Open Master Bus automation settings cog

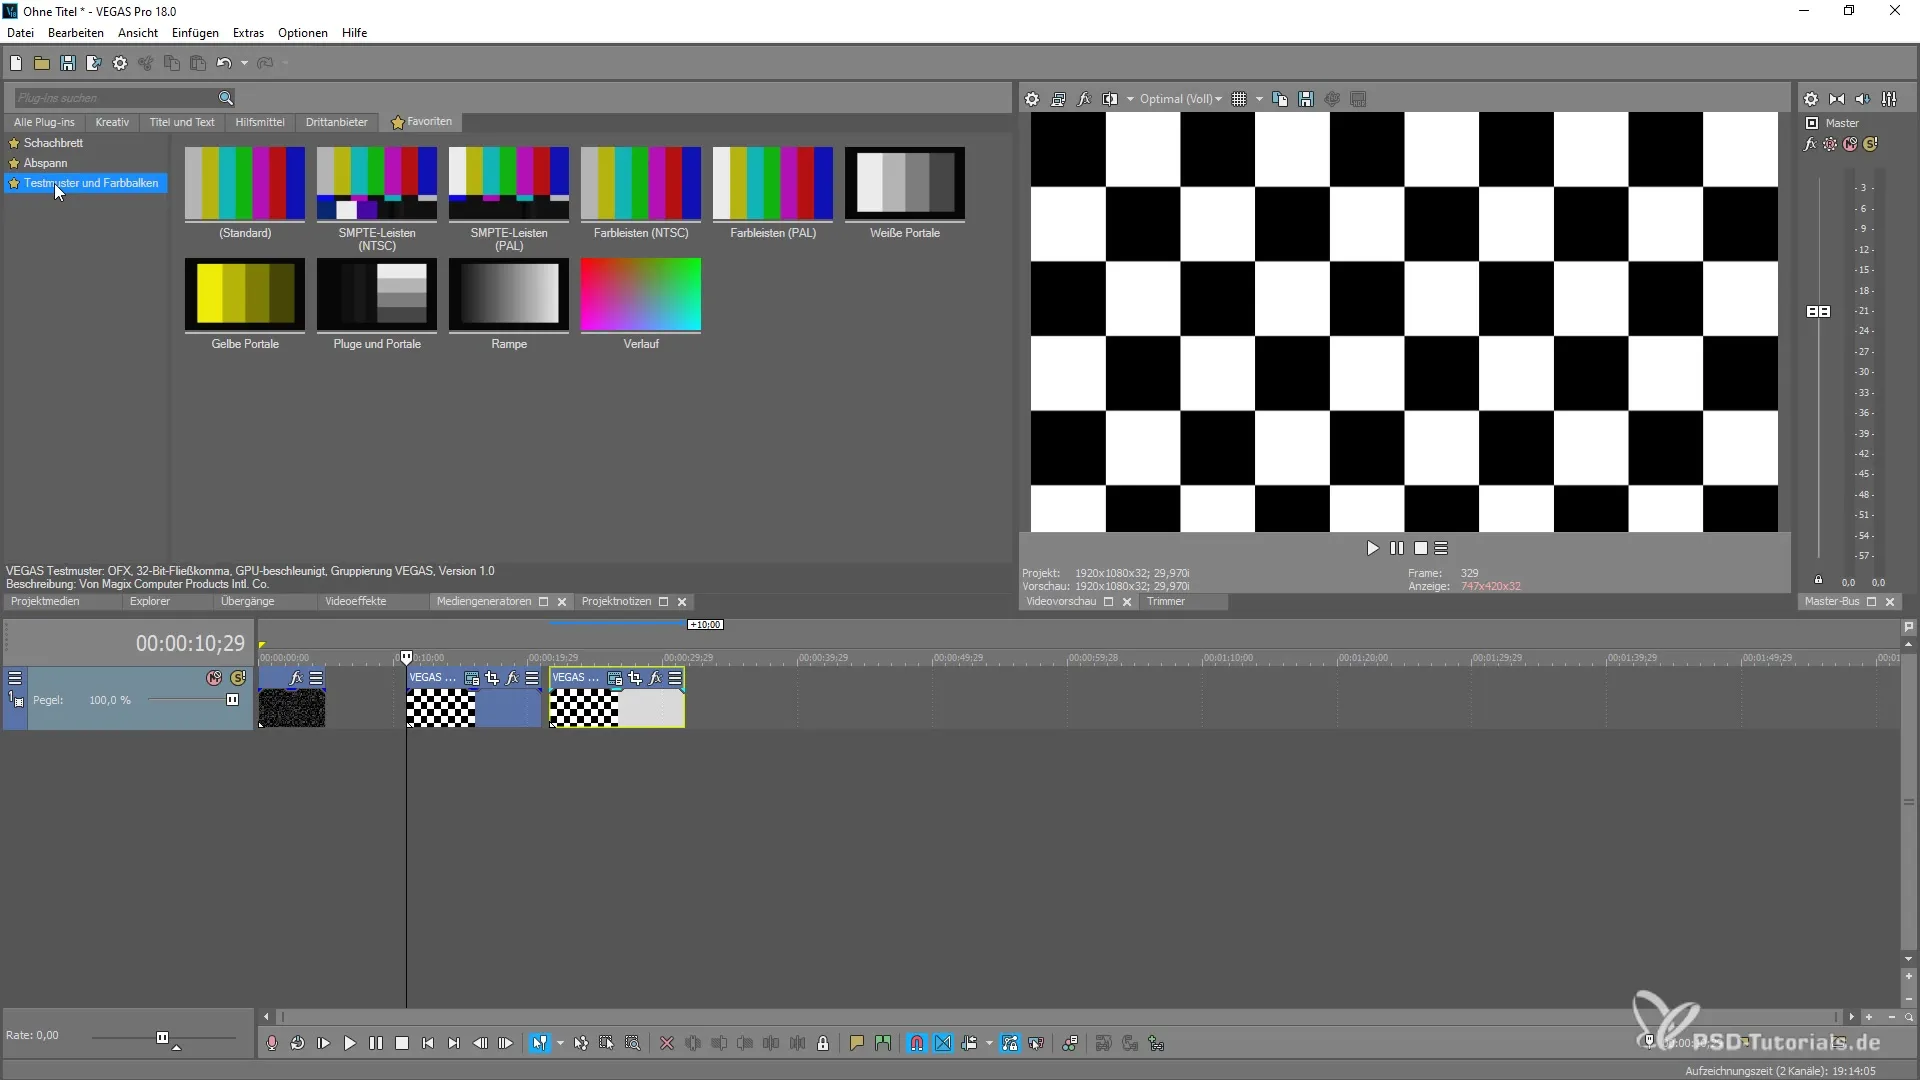pos(1830,144)
